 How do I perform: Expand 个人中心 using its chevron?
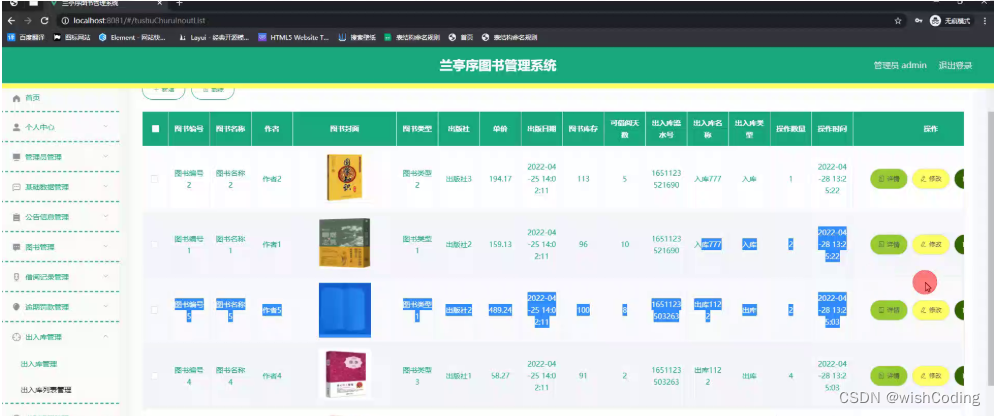point(105,127)
